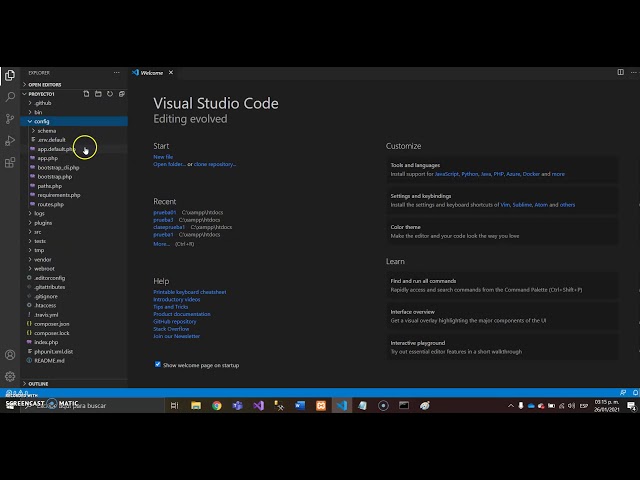Screen dimensions: 640x480
Task: Open Task View on the taskbar
Action: (x=174, y=405)
